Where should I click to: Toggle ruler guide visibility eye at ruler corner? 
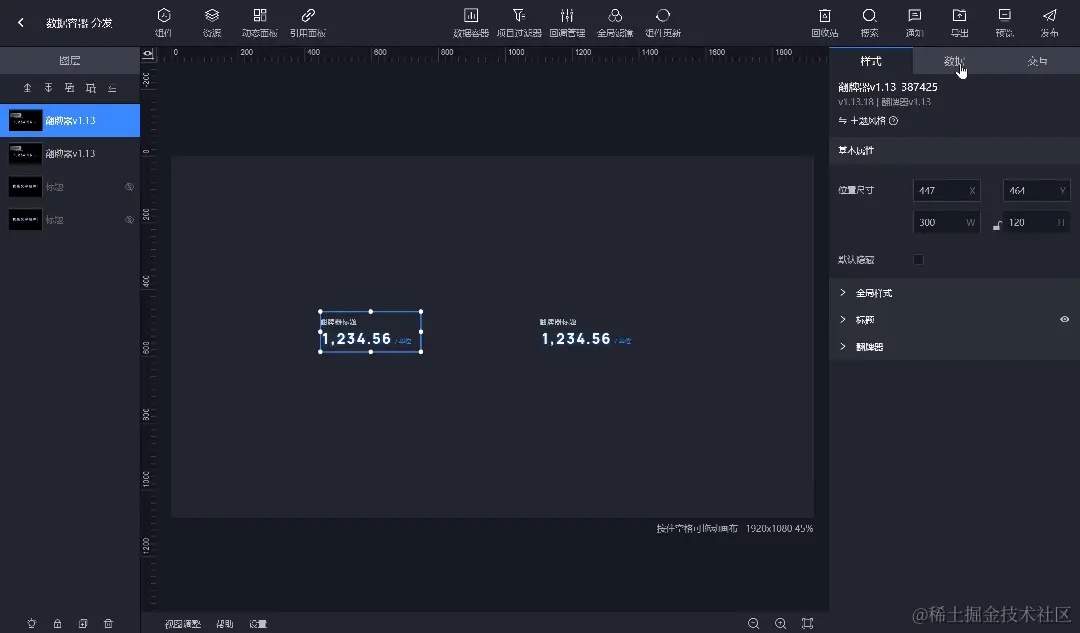point(147,54)
